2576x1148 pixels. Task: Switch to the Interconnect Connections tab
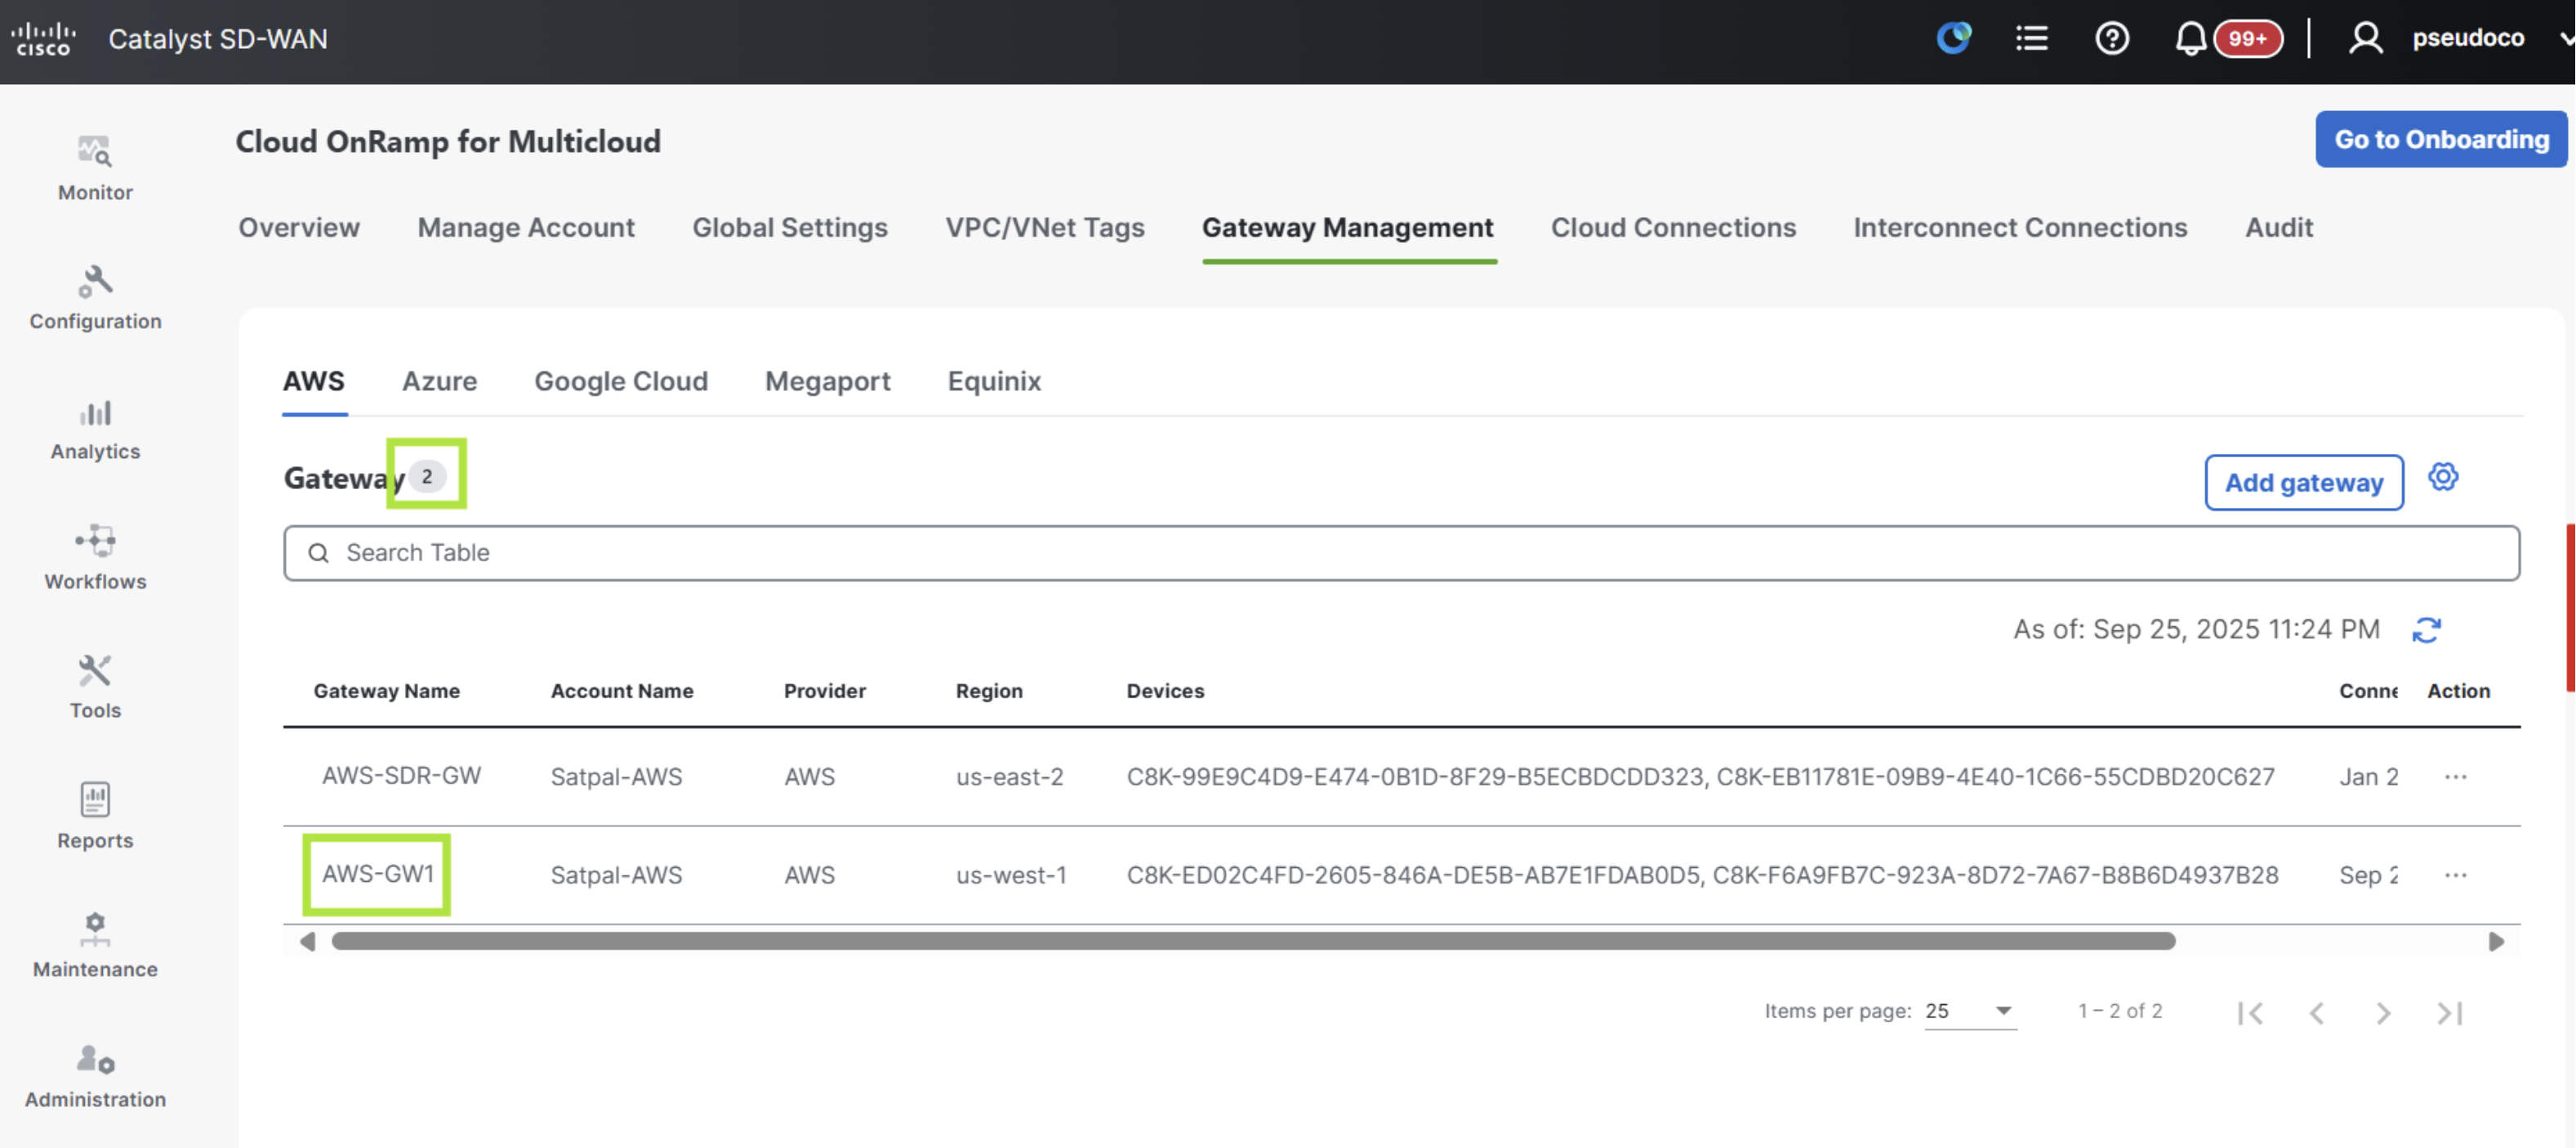[2020, 228]
